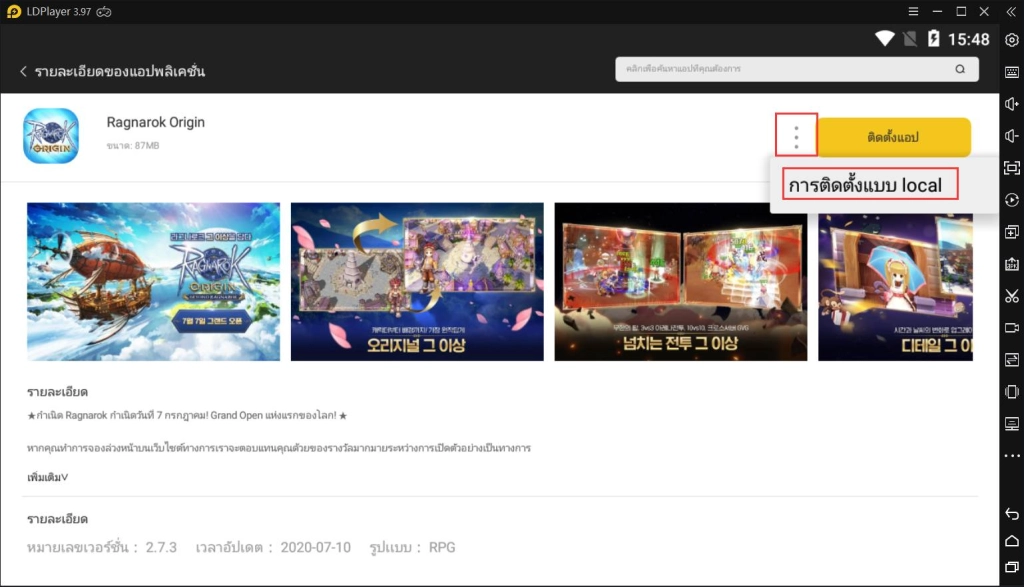Open synchronizer icon in sidebar
Screen dimensions: 1024x587
point(1012,360)
